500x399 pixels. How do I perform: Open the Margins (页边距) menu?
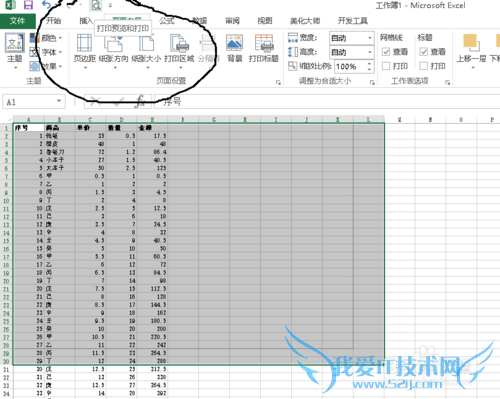tap(84, 50)
